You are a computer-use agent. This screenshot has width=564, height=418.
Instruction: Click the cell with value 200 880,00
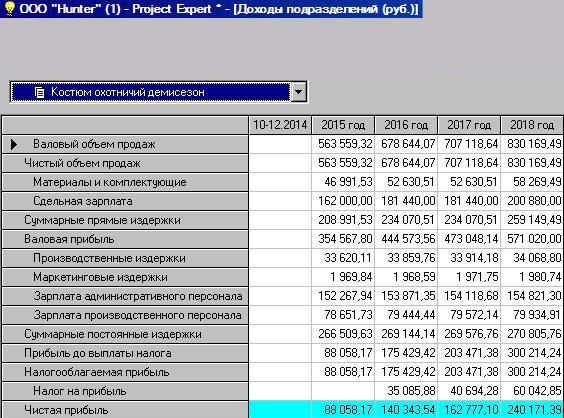[x=532, y=201]
